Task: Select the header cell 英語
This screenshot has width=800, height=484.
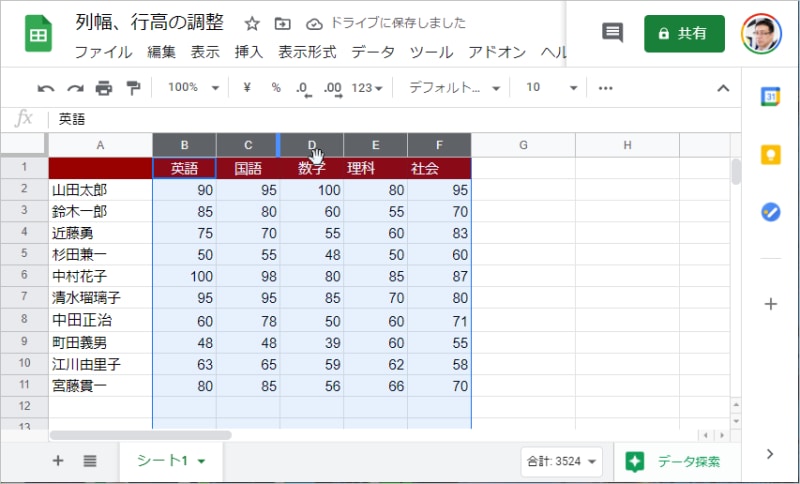Action: [185, 168]
